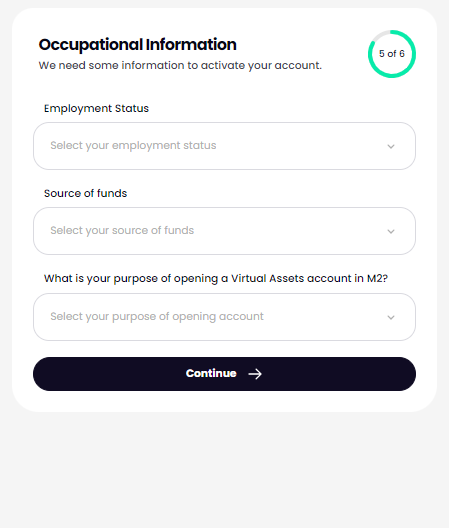Click the grey unfilled part of progress ring

click(379, 35)
